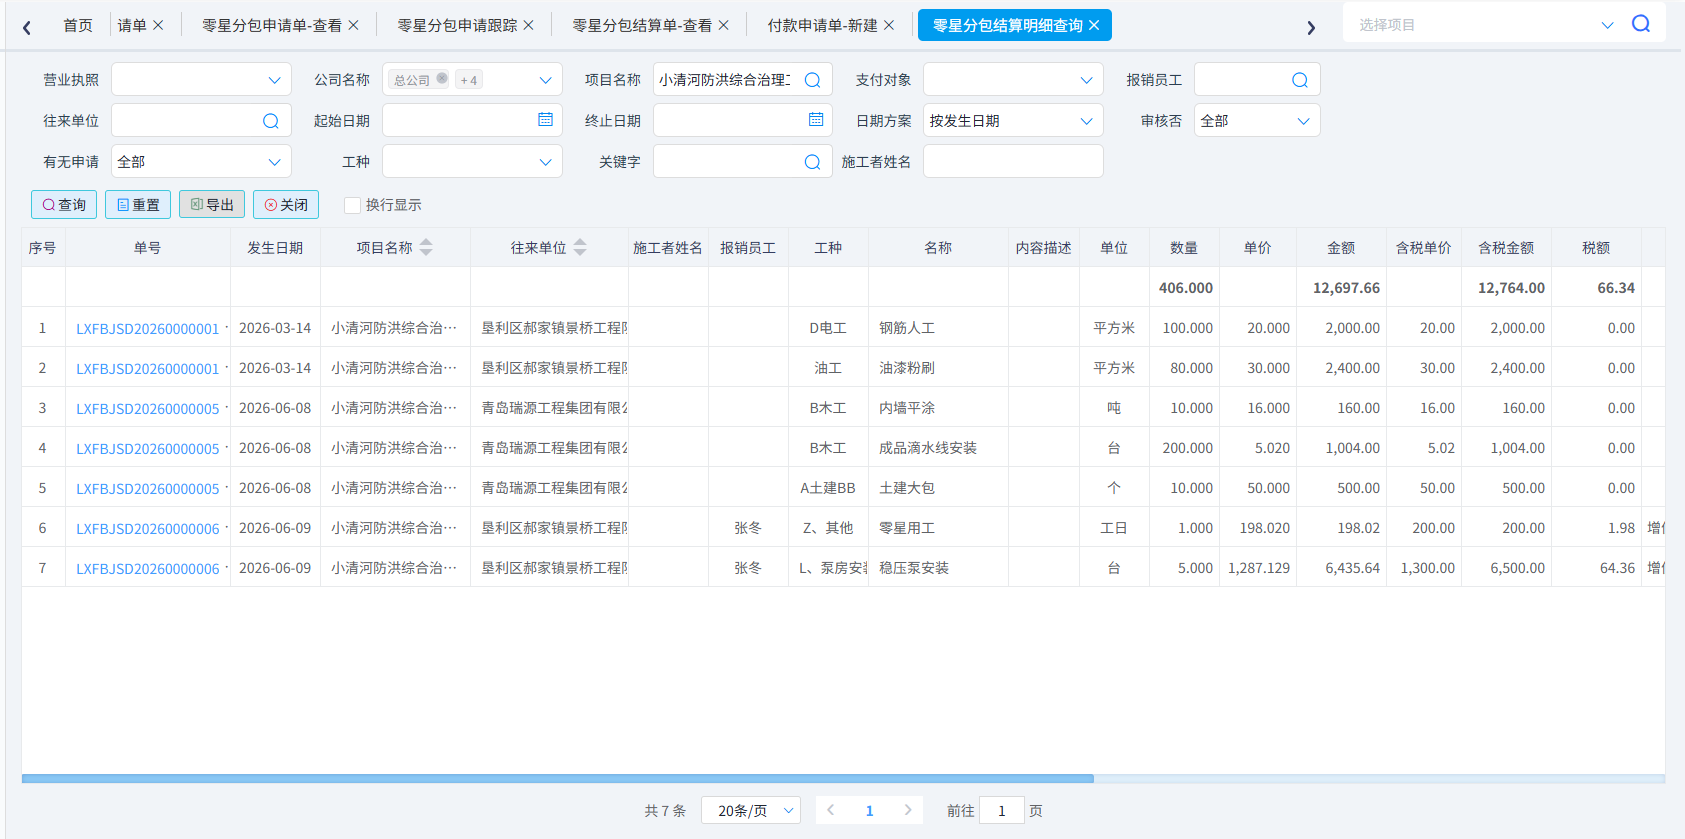Open the 起始日期 calendar picker icon
This screenshot has height=839, width=1685.
545,120
